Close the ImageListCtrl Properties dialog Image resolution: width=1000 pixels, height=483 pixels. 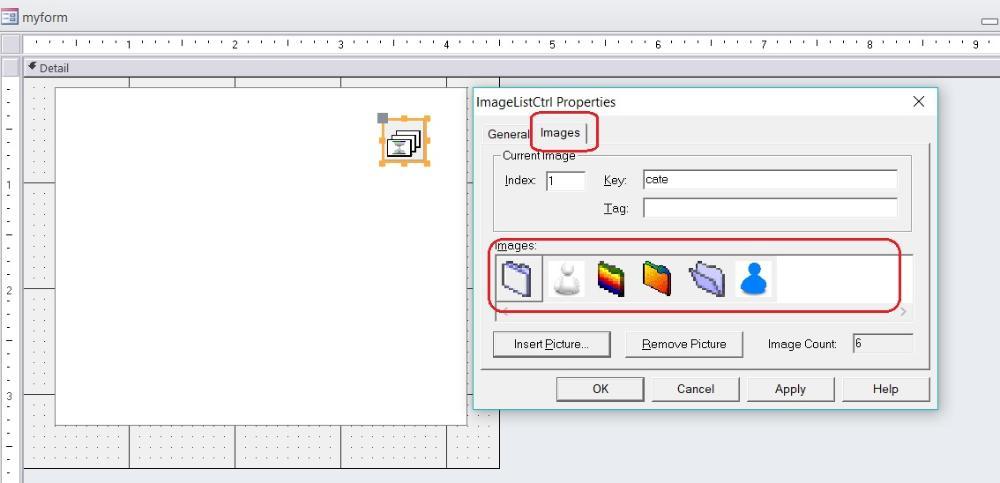(x=918, y=101)
